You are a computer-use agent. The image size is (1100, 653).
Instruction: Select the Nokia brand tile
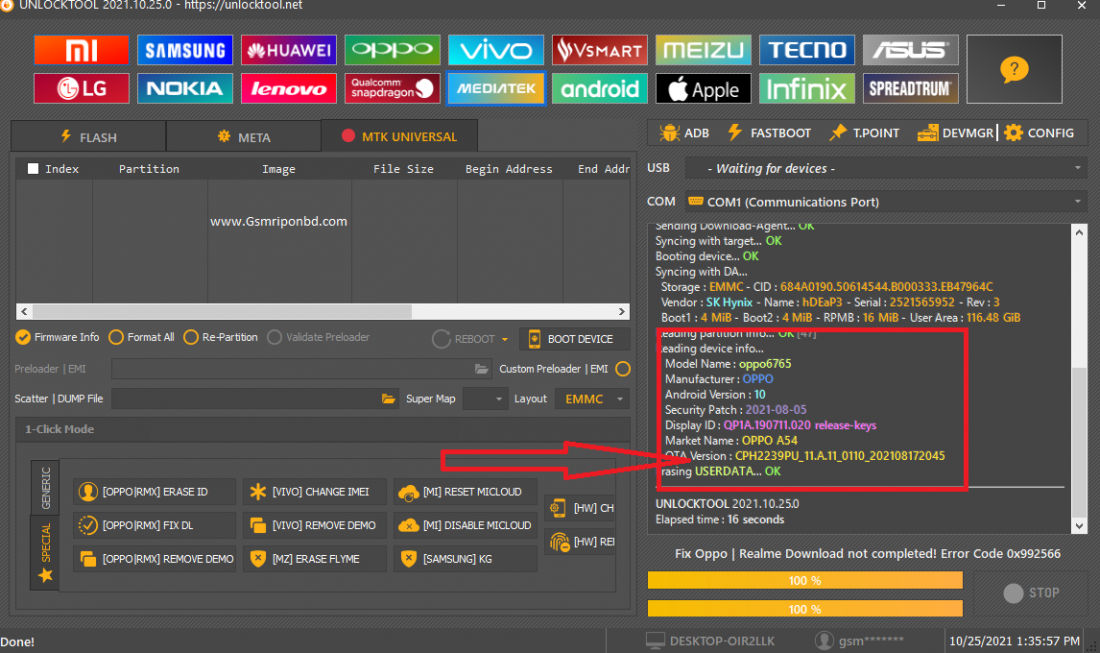coord(185,88)
